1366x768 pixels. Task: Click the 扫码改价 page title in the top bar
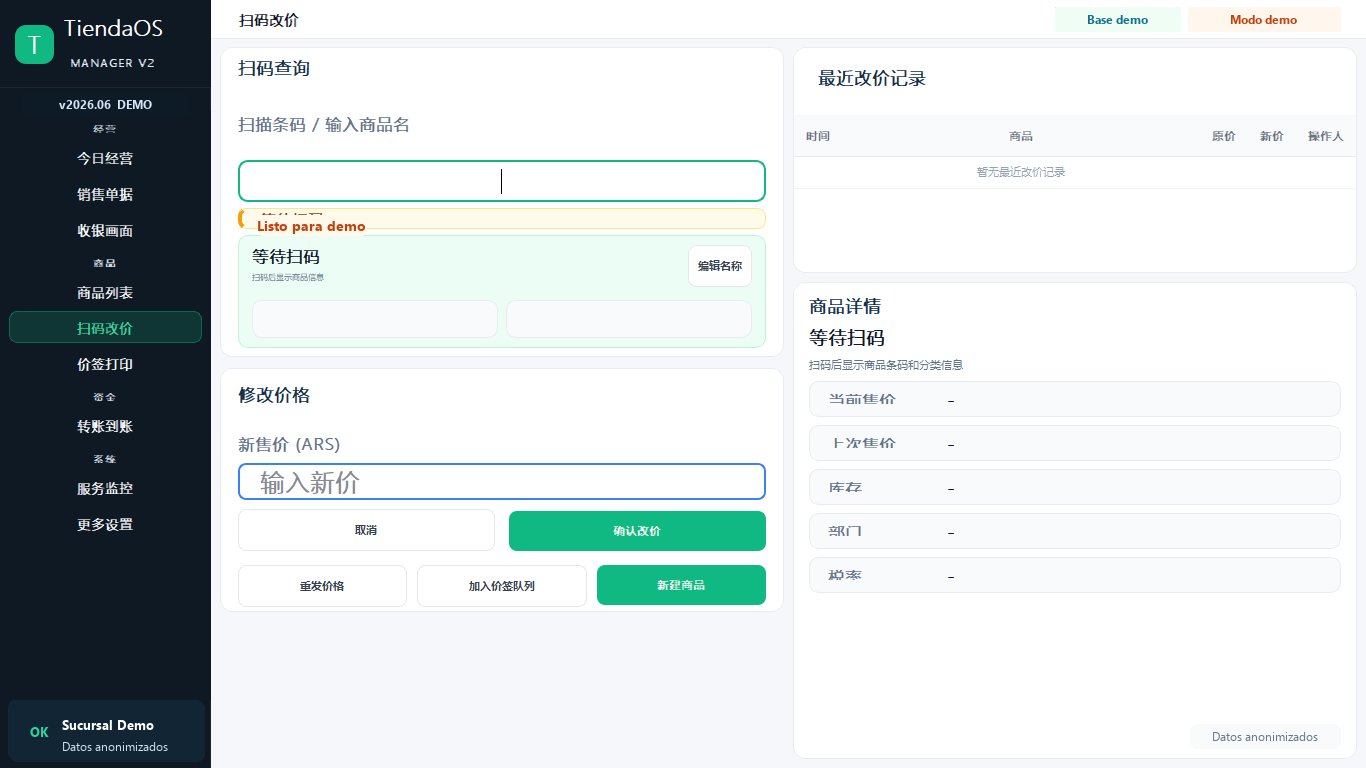(269, 20)
